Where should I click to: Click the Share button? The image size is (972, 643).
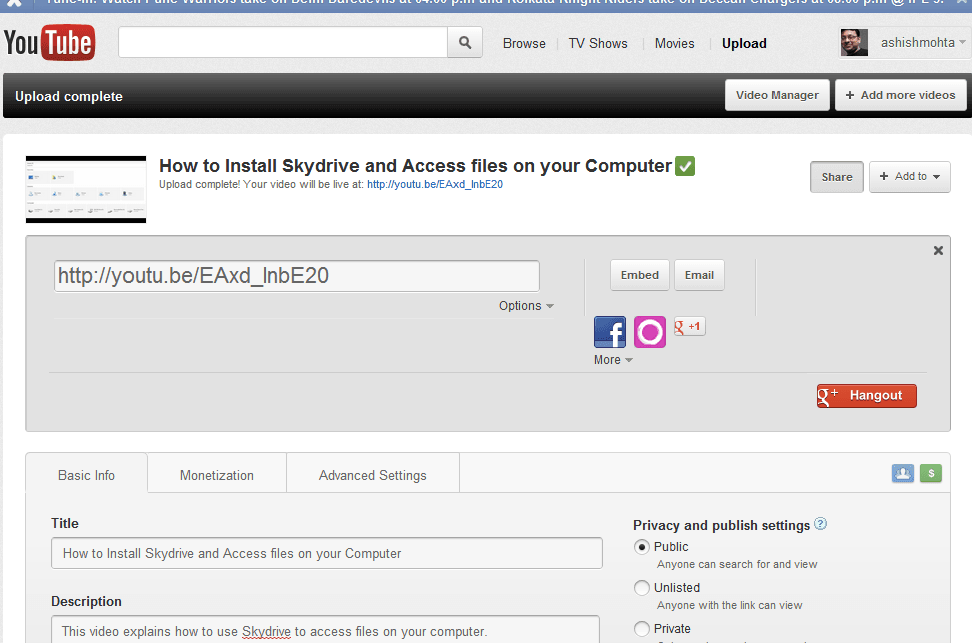tap(837, 177)
